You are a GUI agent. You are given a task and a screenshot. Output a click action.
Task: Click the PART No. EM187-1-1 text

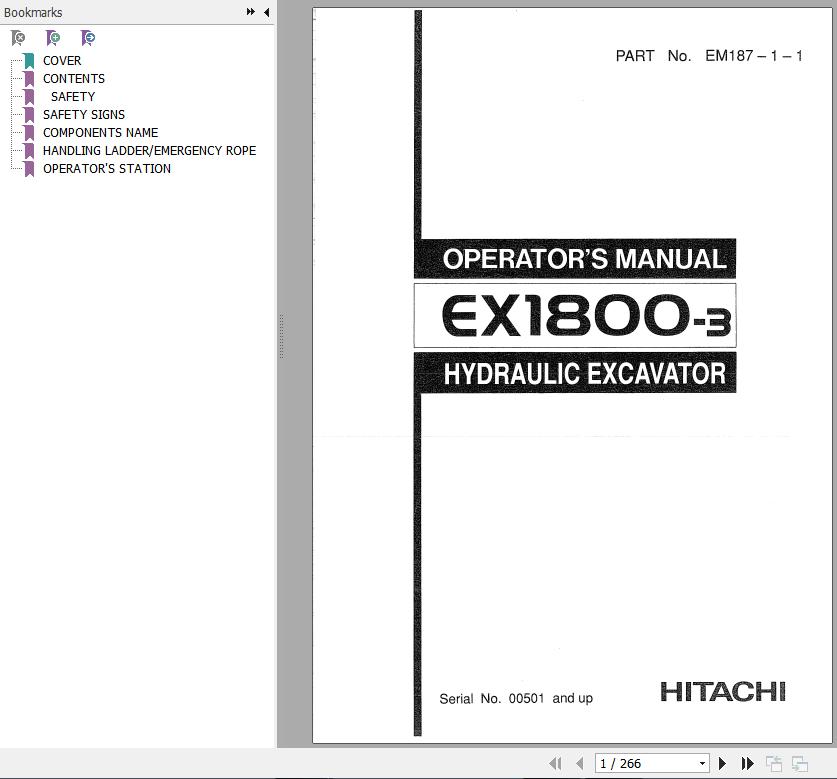709,56
